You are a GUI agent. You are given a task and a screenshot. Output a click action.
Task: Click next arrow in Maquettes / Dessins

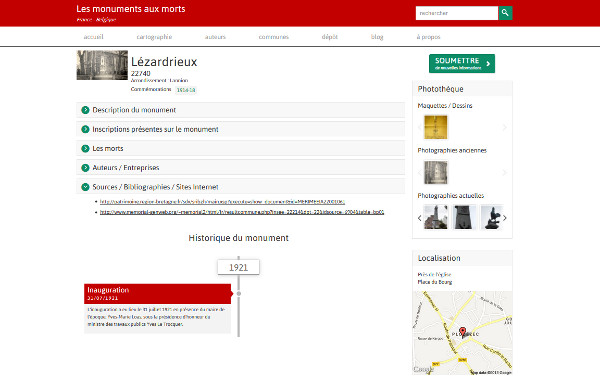point(505,127)
